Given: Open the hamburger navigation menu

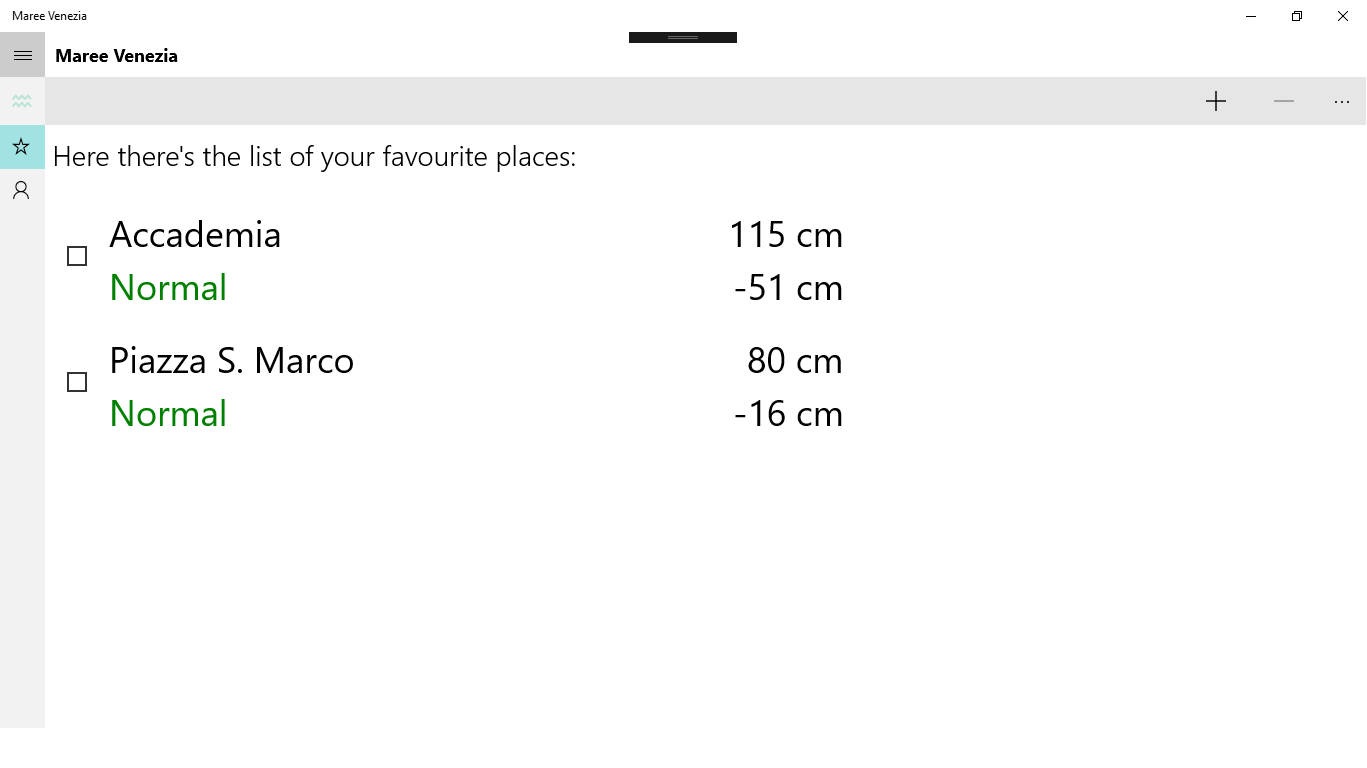Looking at the screenshot, I should [x=22, y=55].
